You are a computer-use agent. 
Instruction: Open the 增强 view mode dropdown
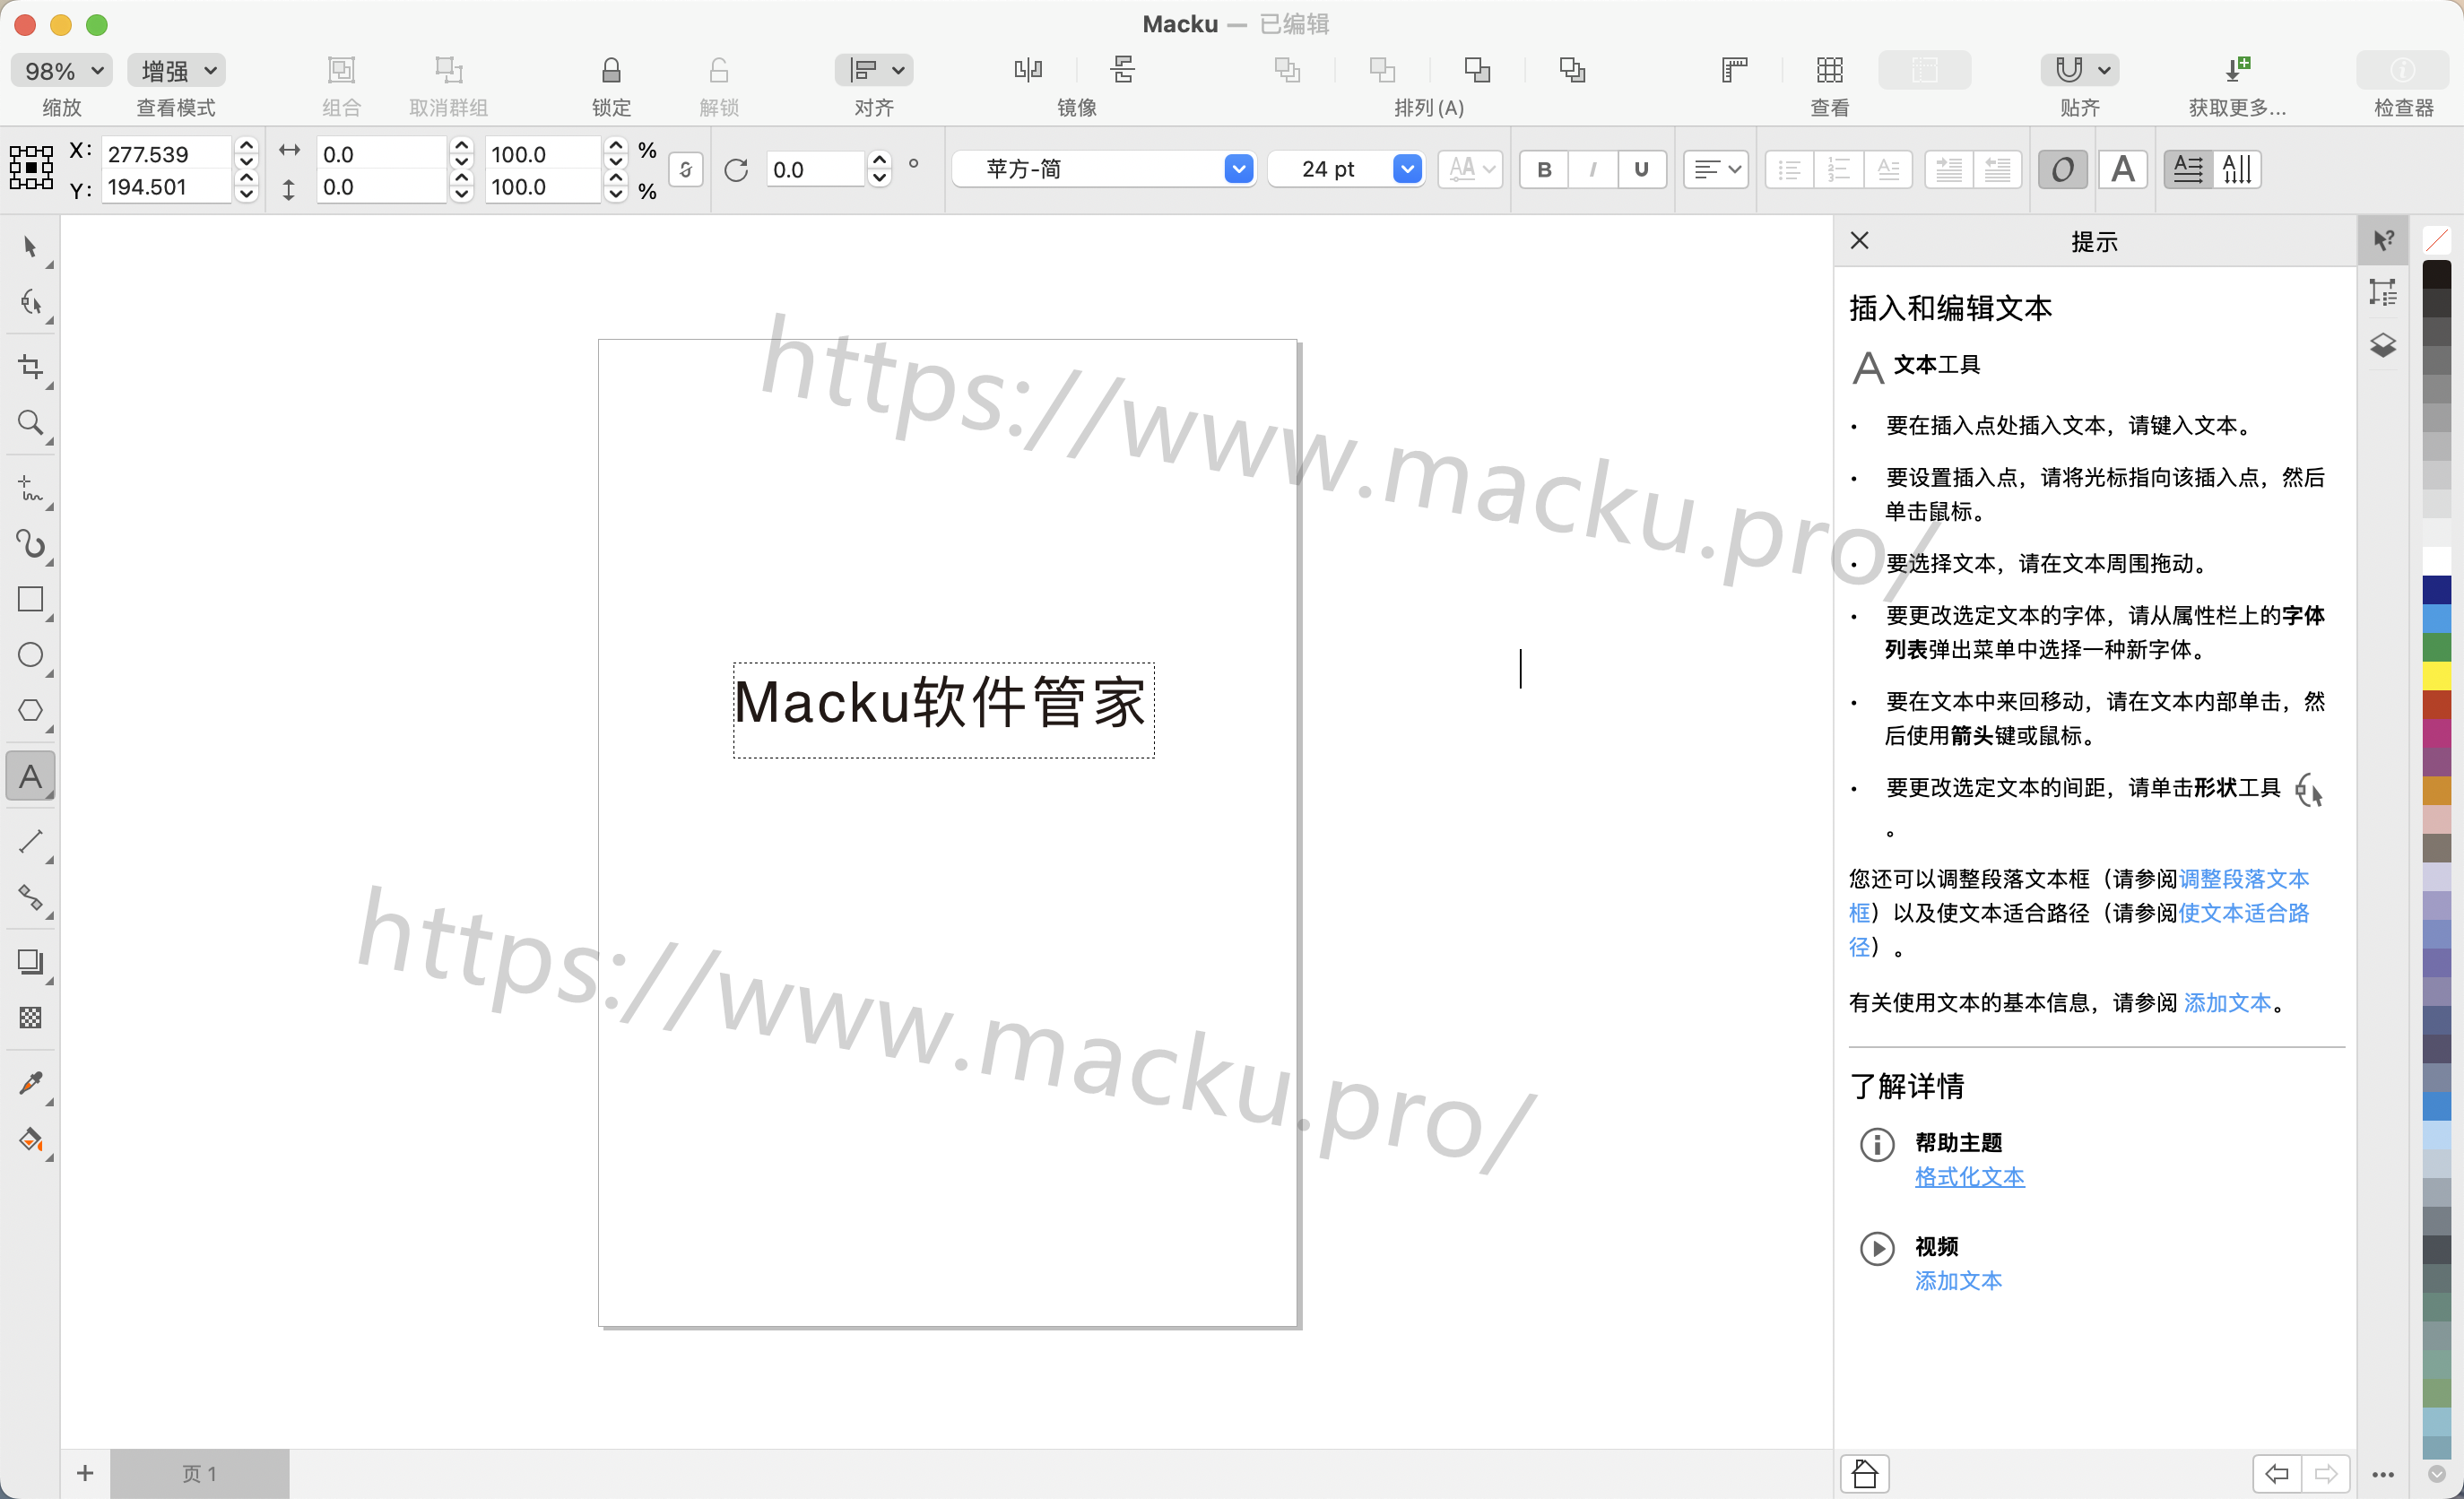point(176,70)
